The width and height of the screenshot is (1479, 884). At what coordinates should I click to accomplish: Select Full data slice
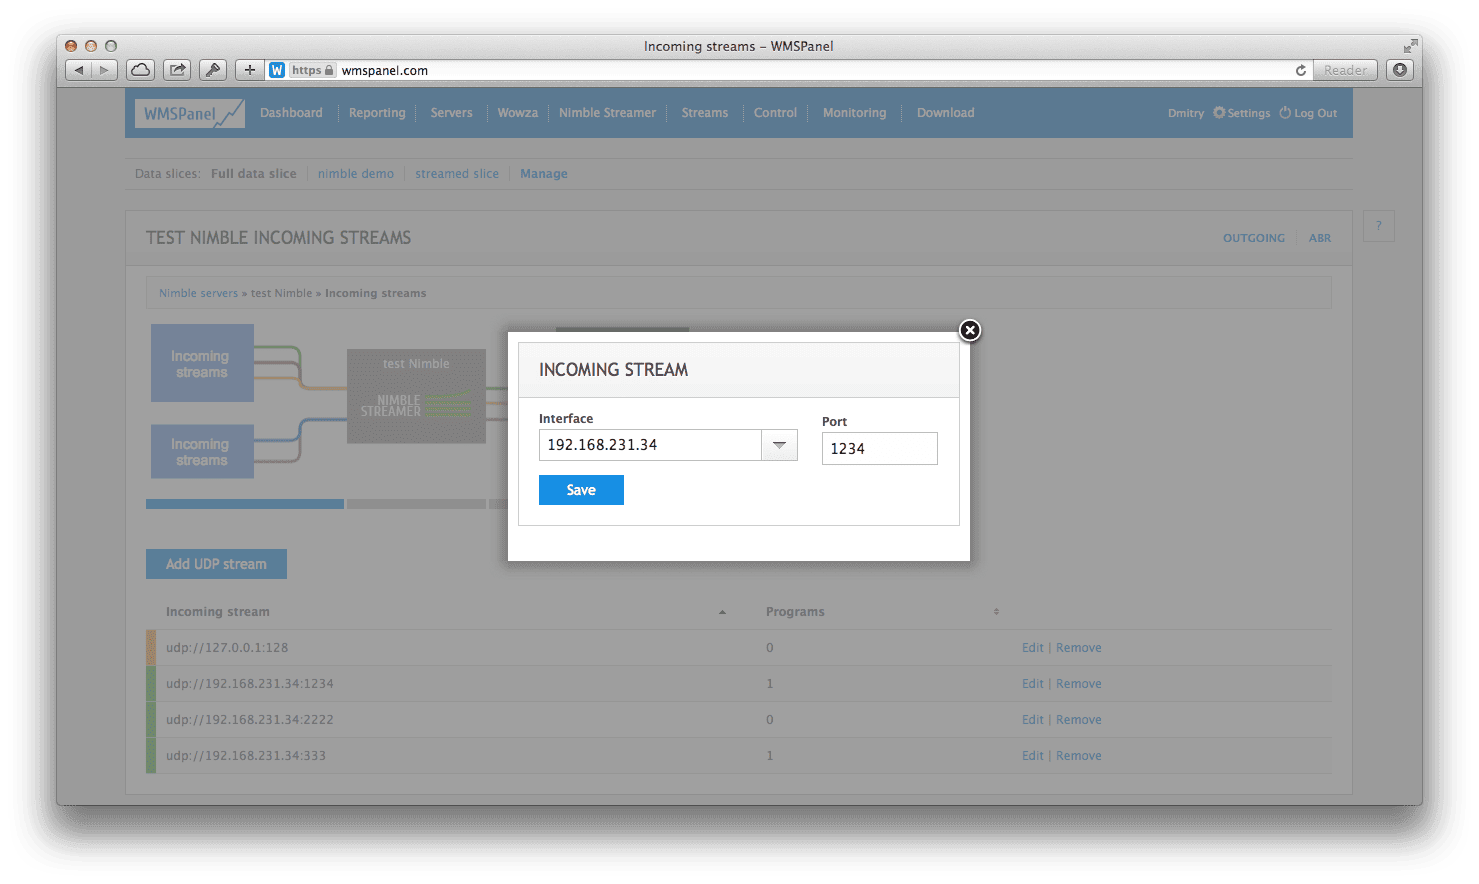point(254,174)
